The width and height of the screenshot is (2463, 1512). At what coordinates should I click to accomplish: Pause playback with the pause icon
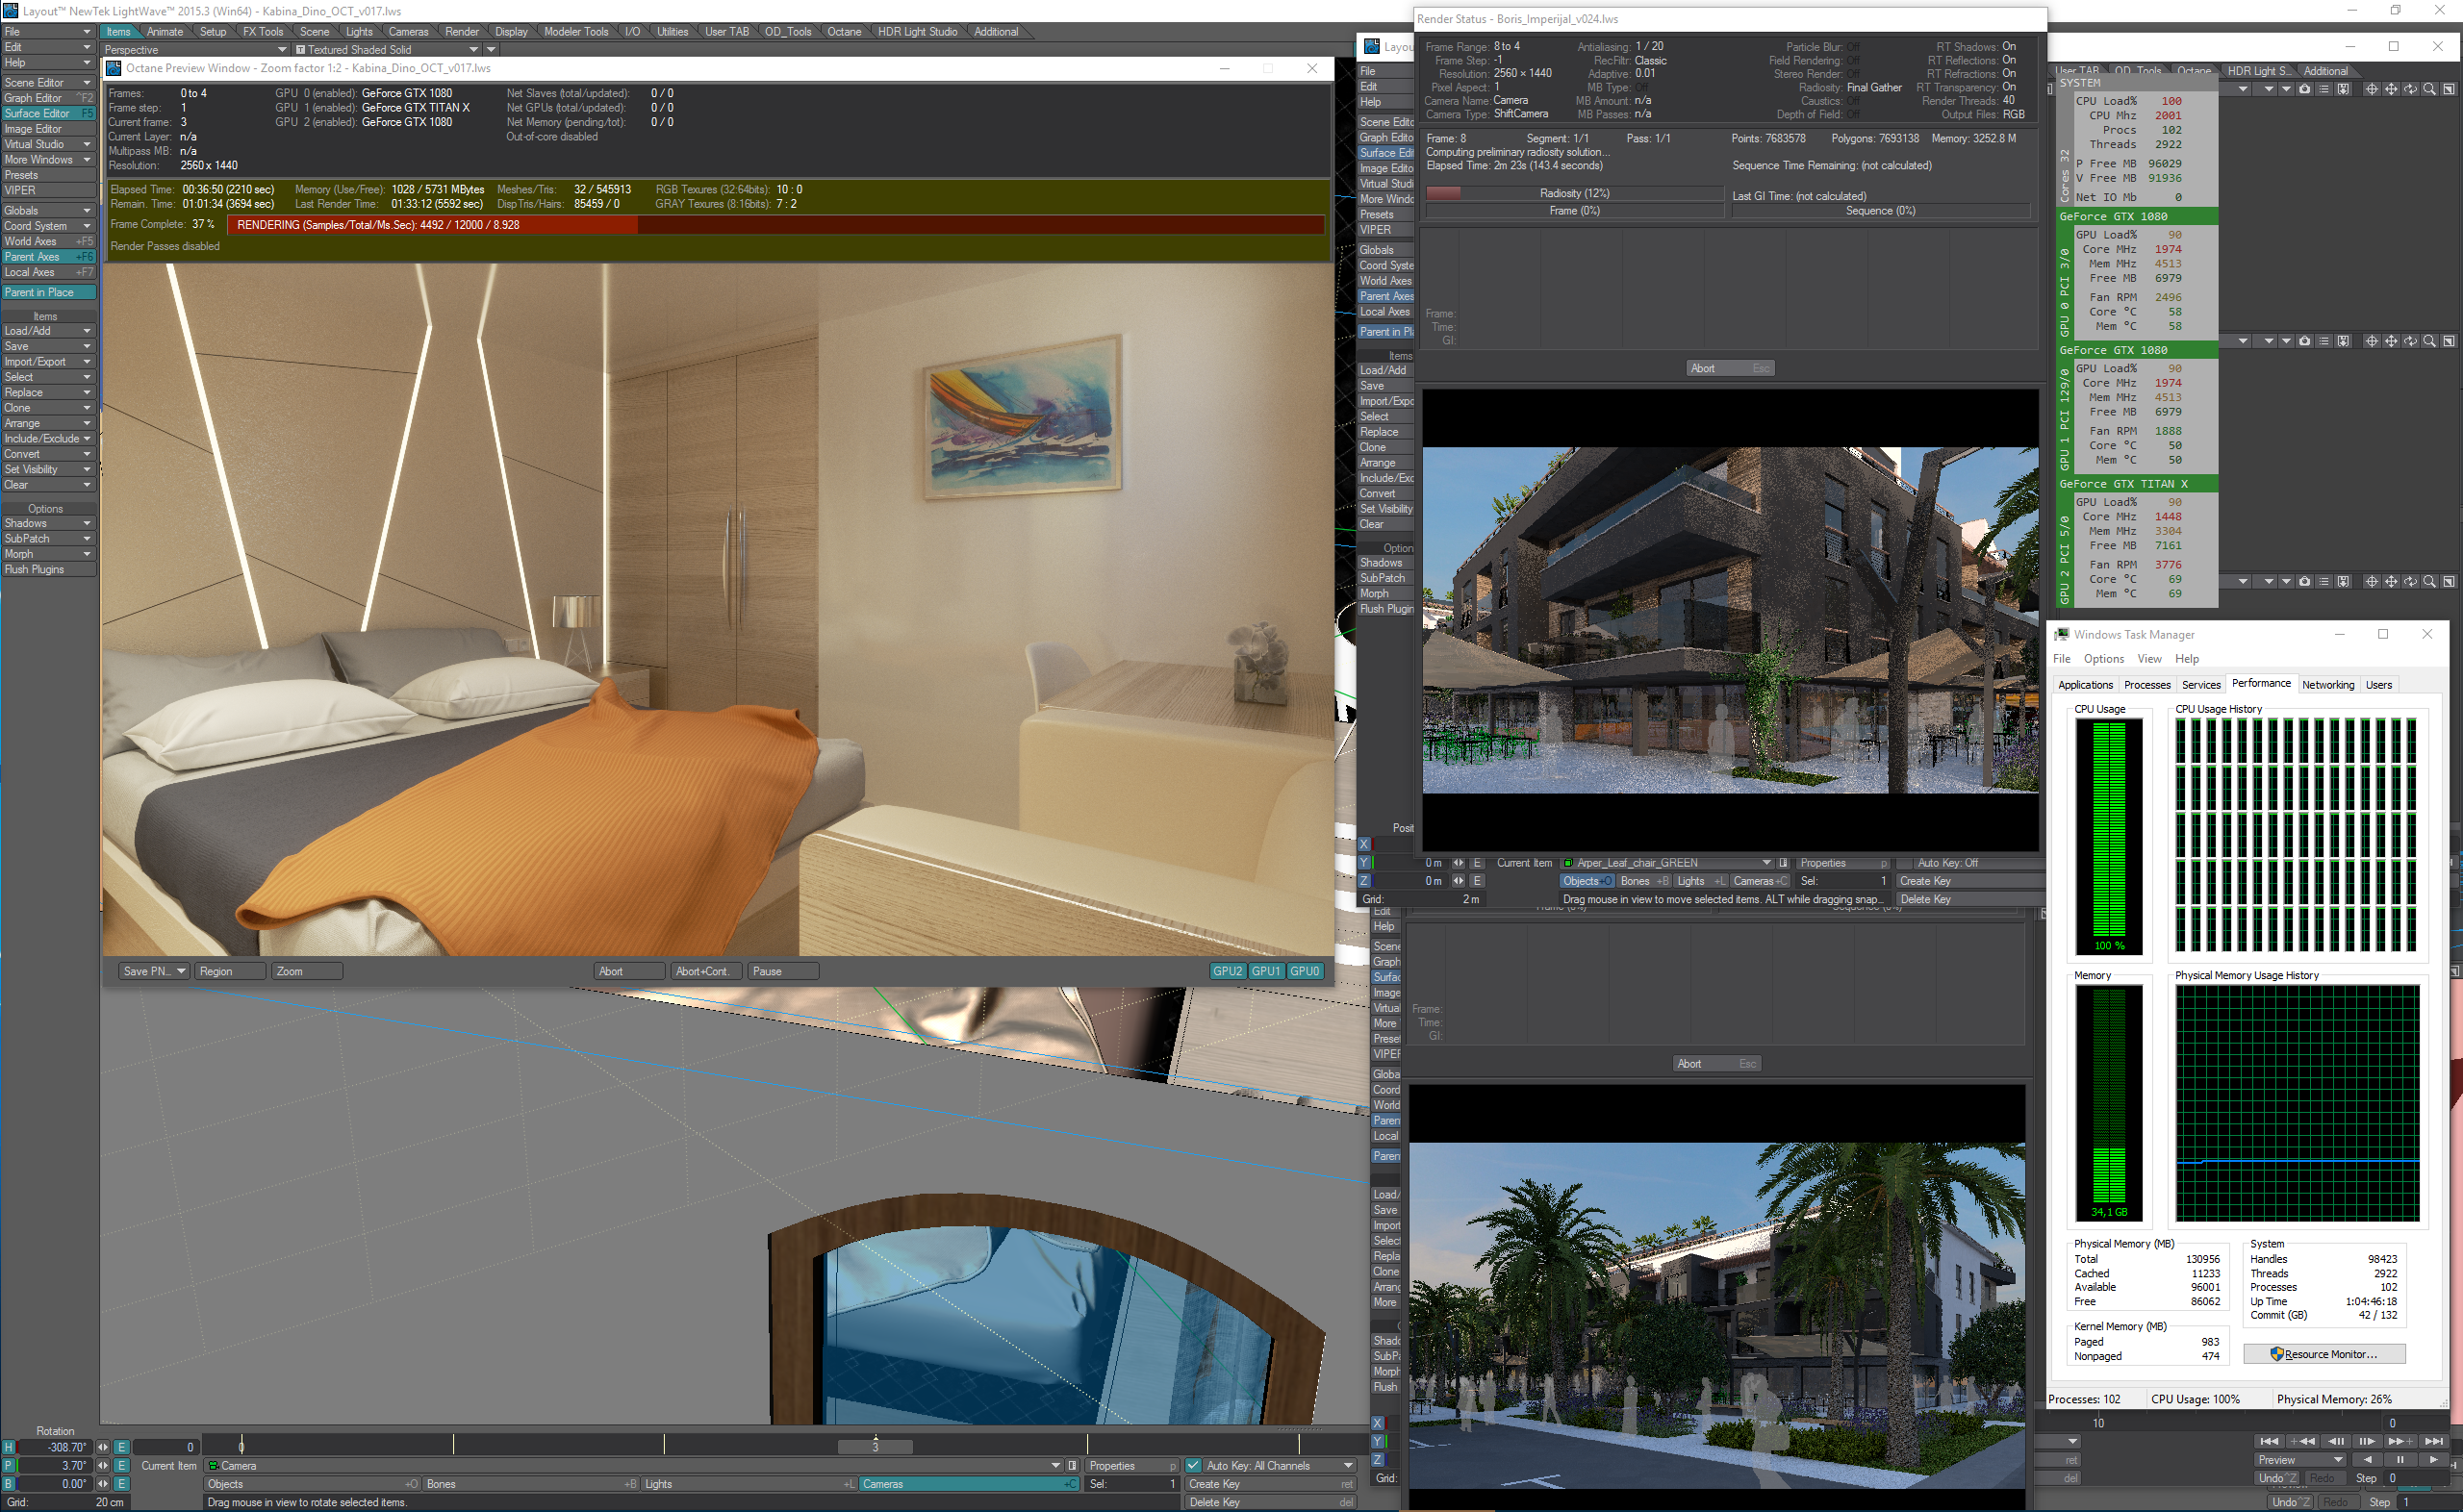(2399, 1460)
